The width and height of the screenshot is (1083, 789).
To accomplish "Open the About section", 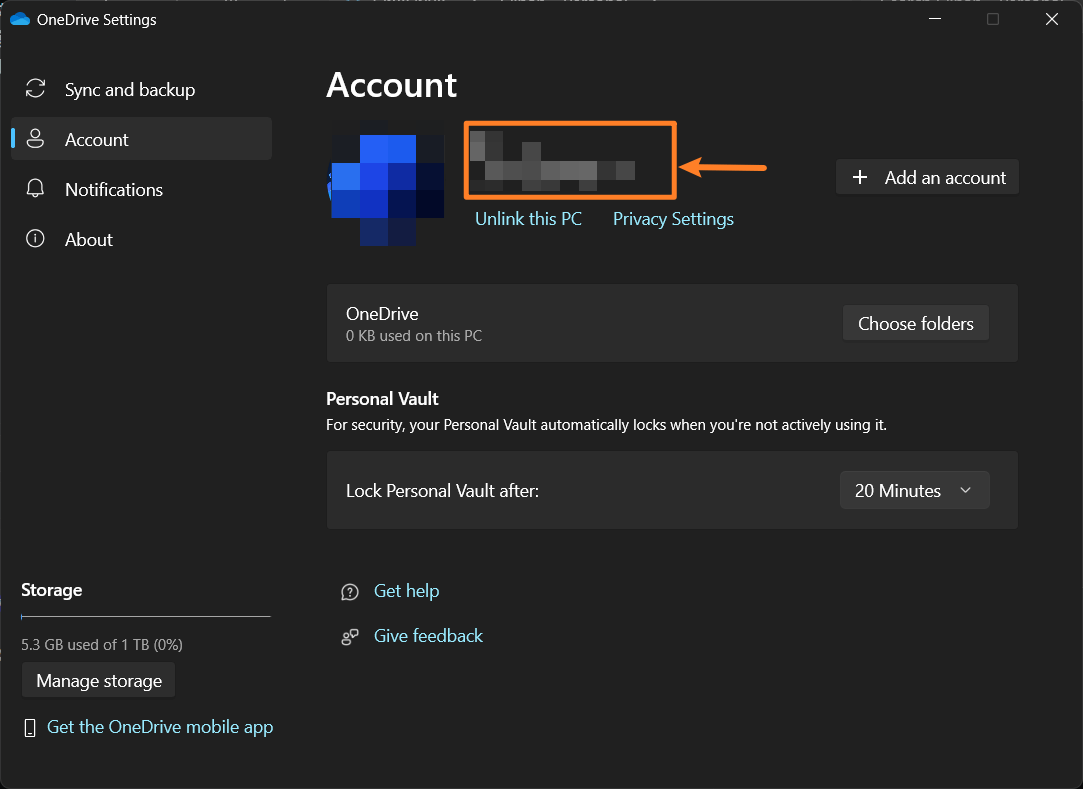I will click(141, 239).
